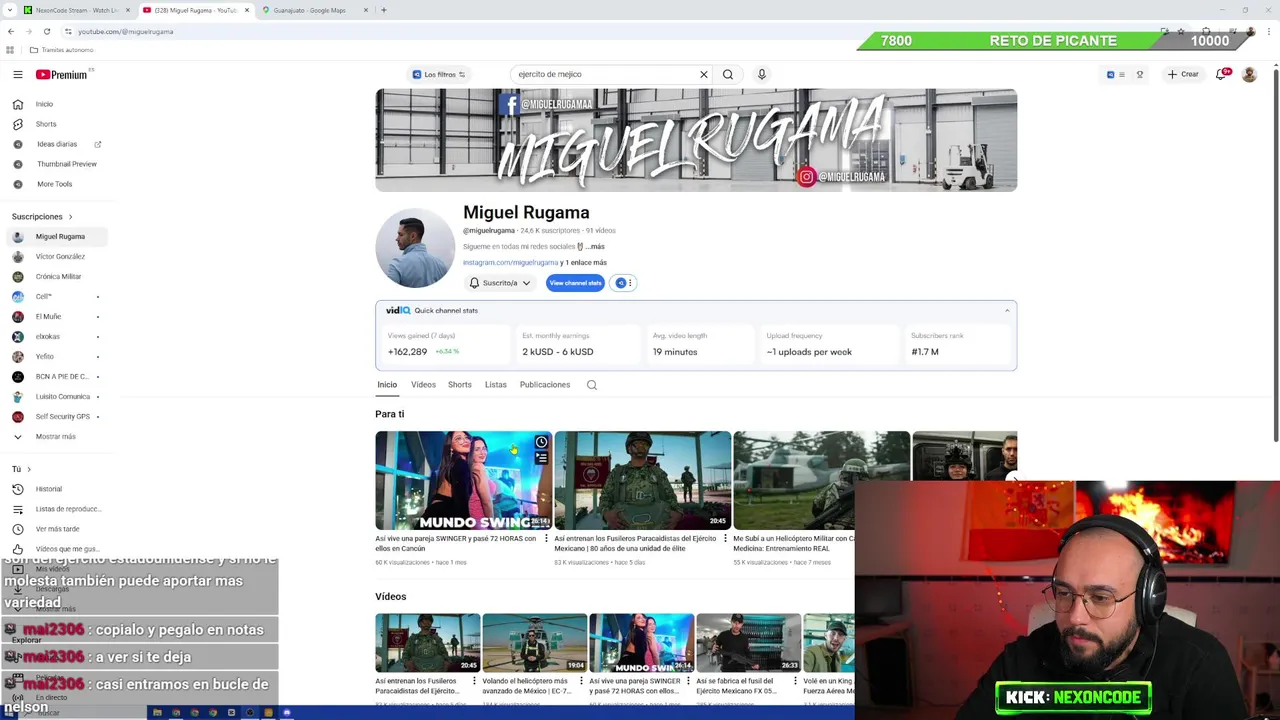This screenshot has height=720, width=1280.
Task: Switch to the Vídeos channel tab
Action: click(x=423, y=385)
